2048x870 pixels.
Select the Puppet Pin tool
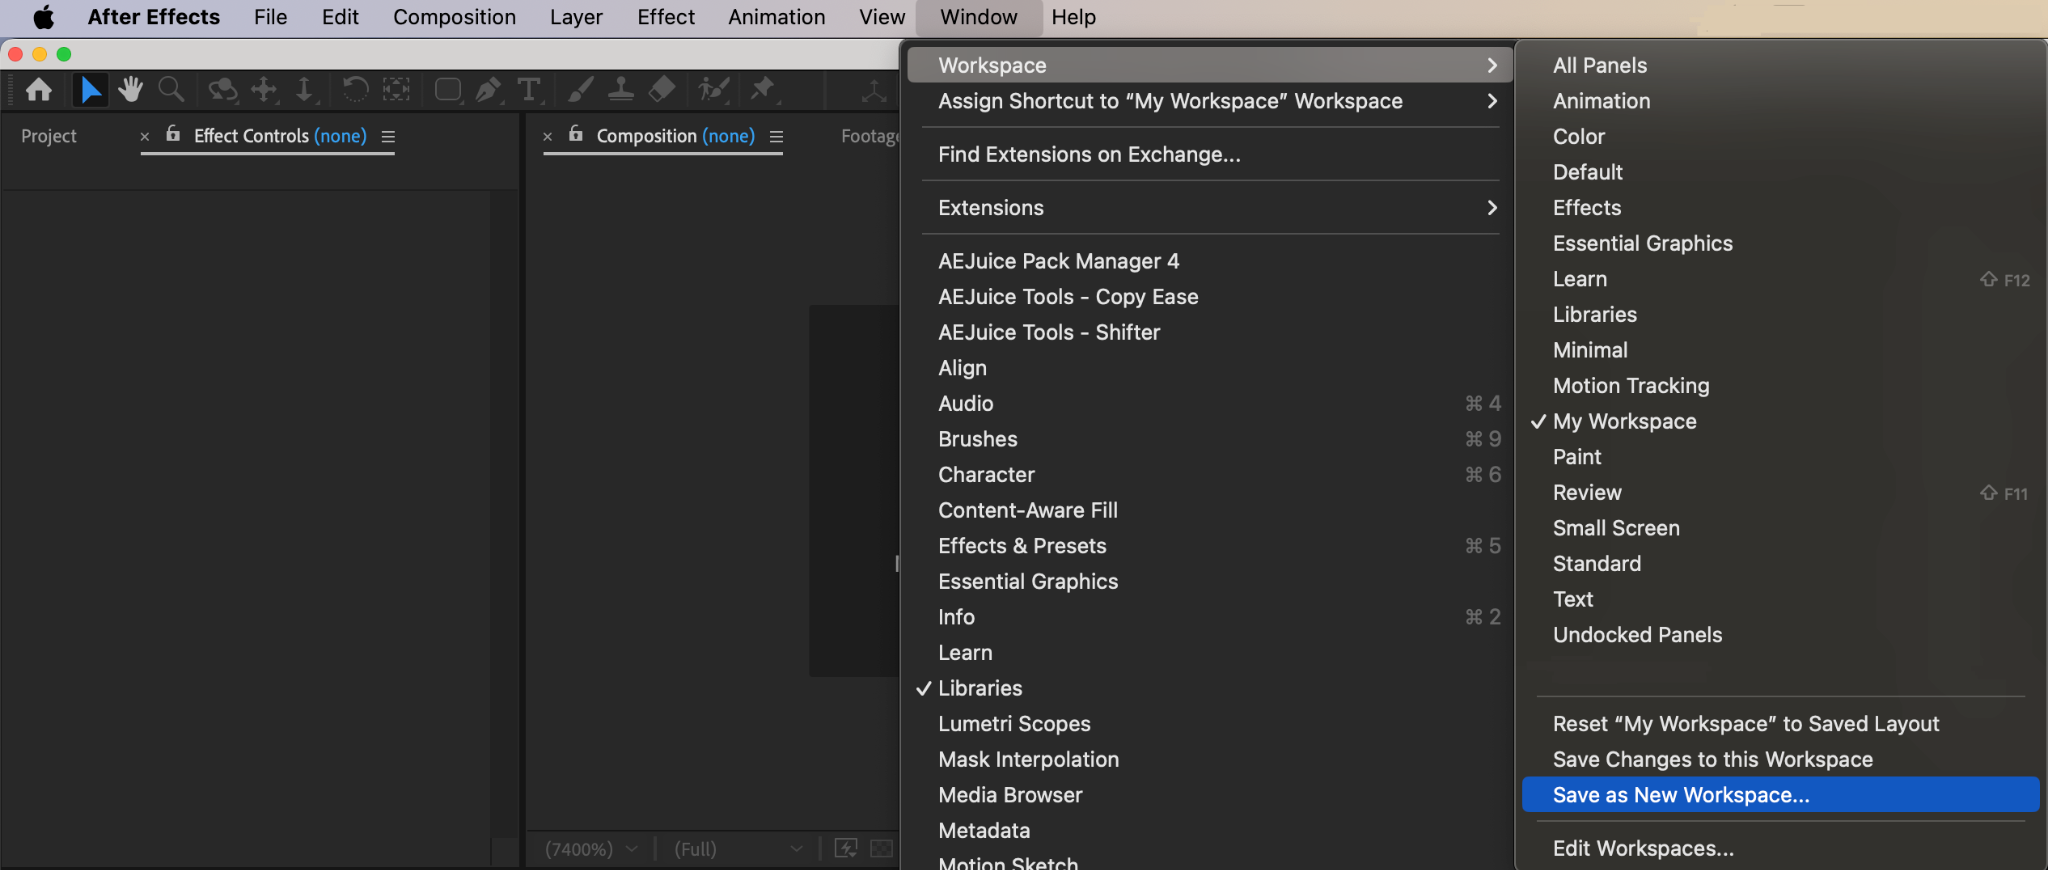(x=763, y=90)
